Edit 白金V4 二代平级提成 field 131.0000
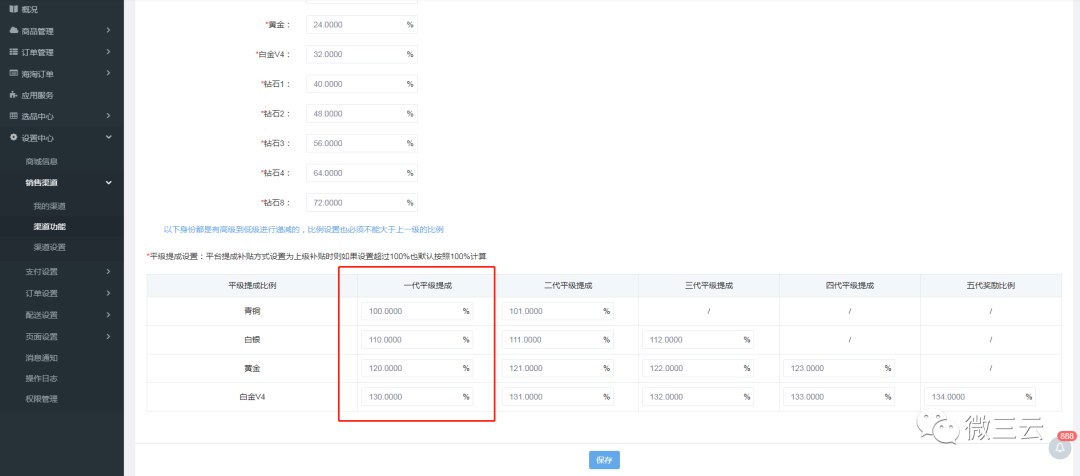This screenshot has height=476, width=1080. tap(558, 397)
